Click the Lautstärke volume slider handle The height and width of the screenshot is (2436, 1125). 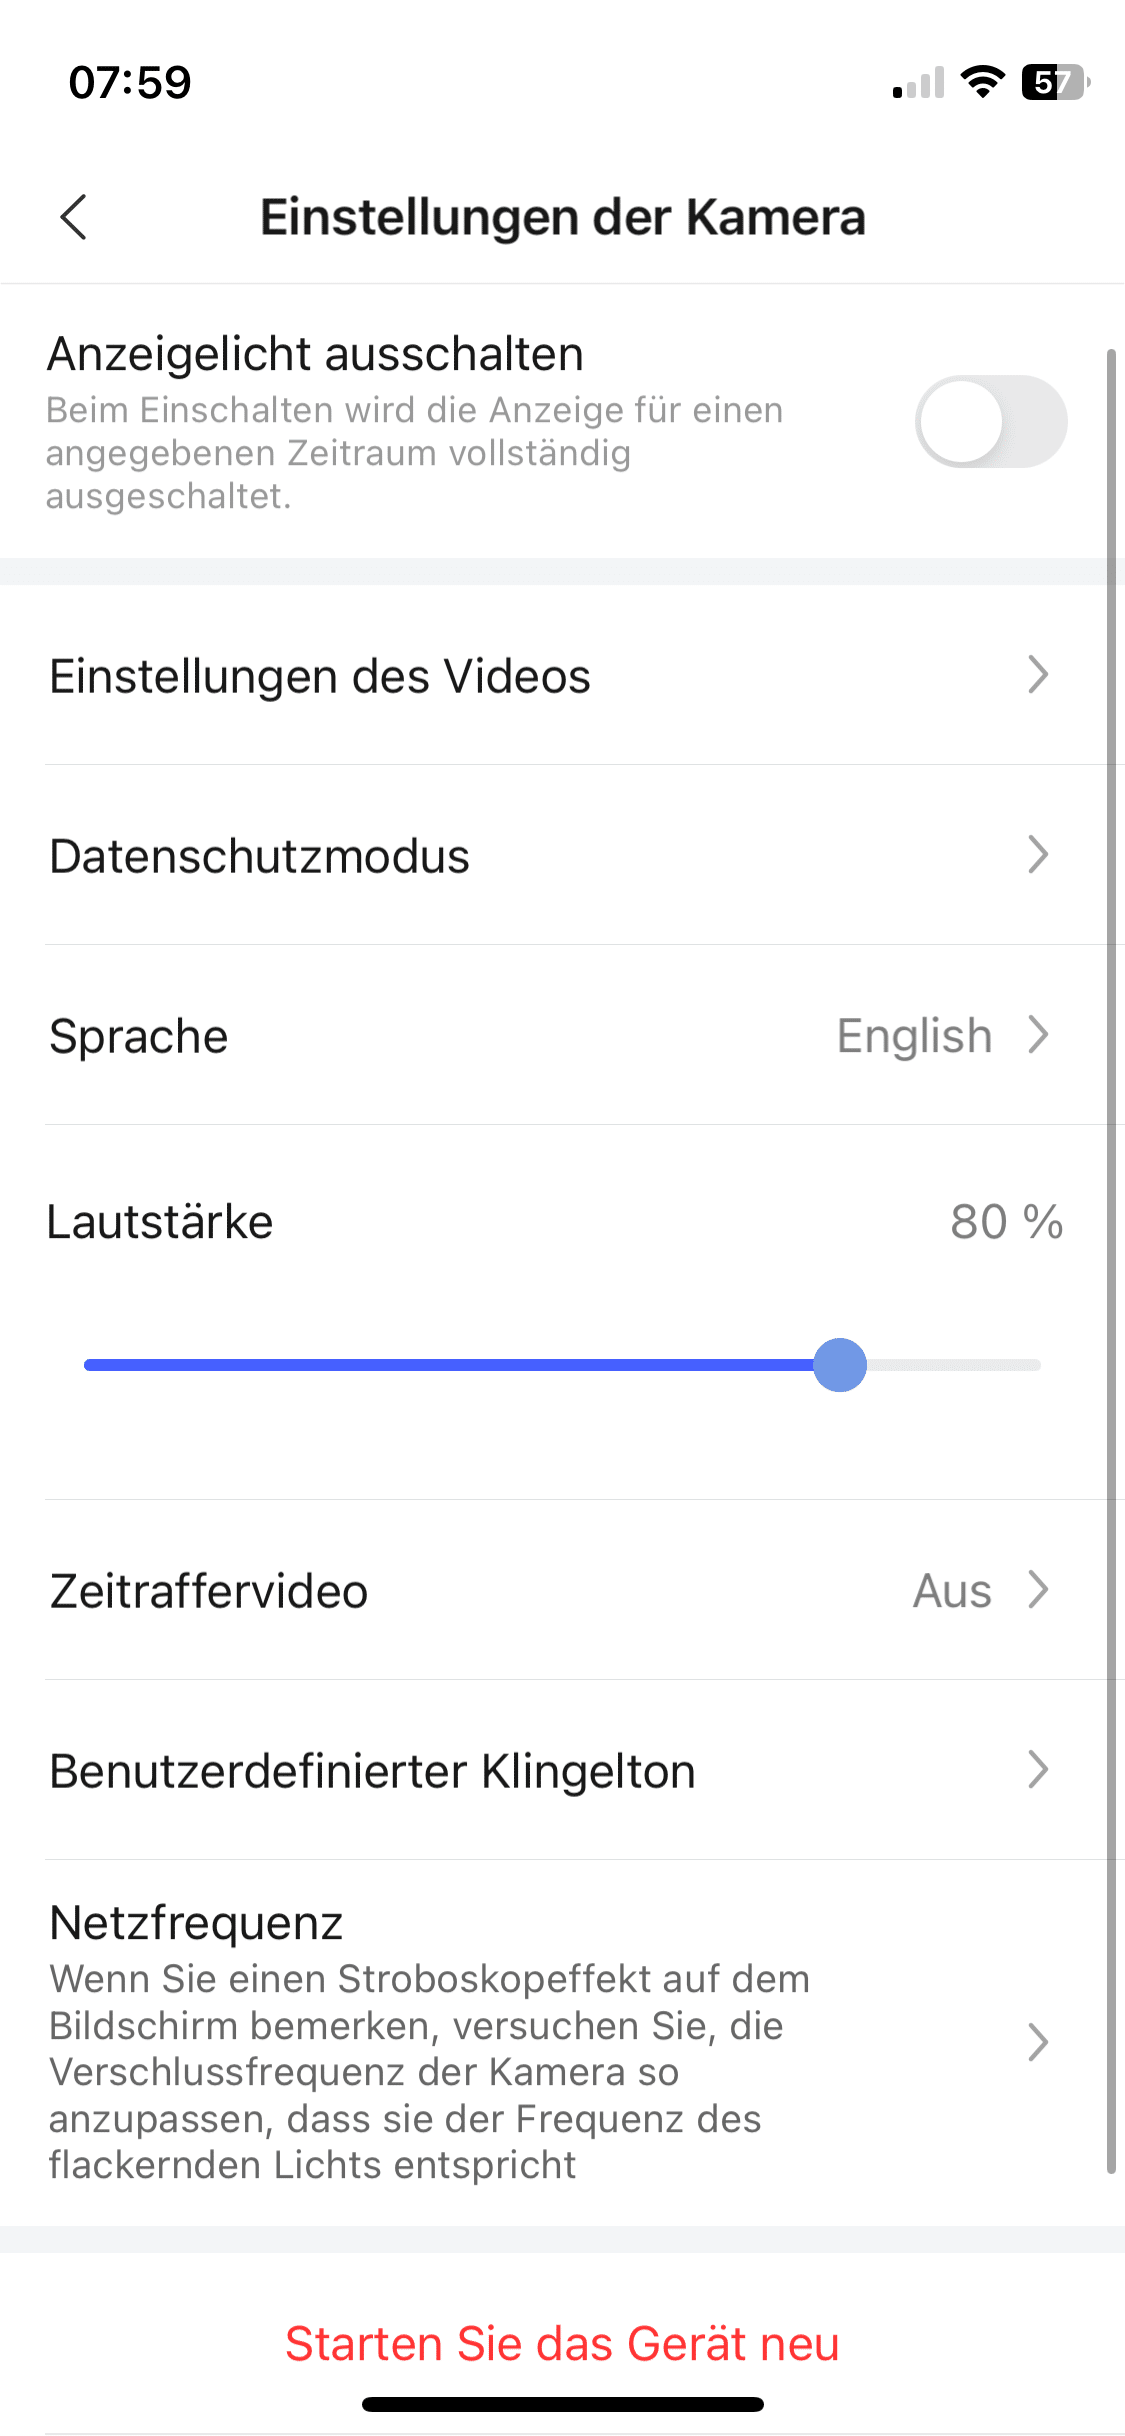click(x=840, y=1365)
